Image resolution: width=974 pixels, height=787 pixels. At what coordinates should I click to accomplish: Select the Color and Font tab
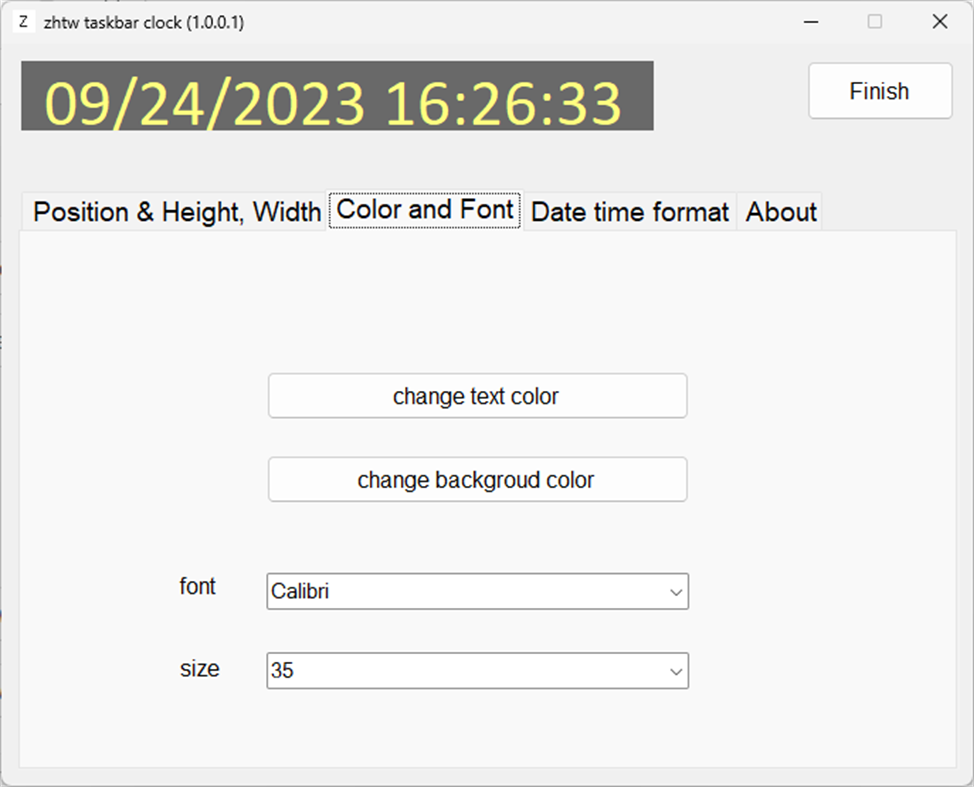[425, 210]
